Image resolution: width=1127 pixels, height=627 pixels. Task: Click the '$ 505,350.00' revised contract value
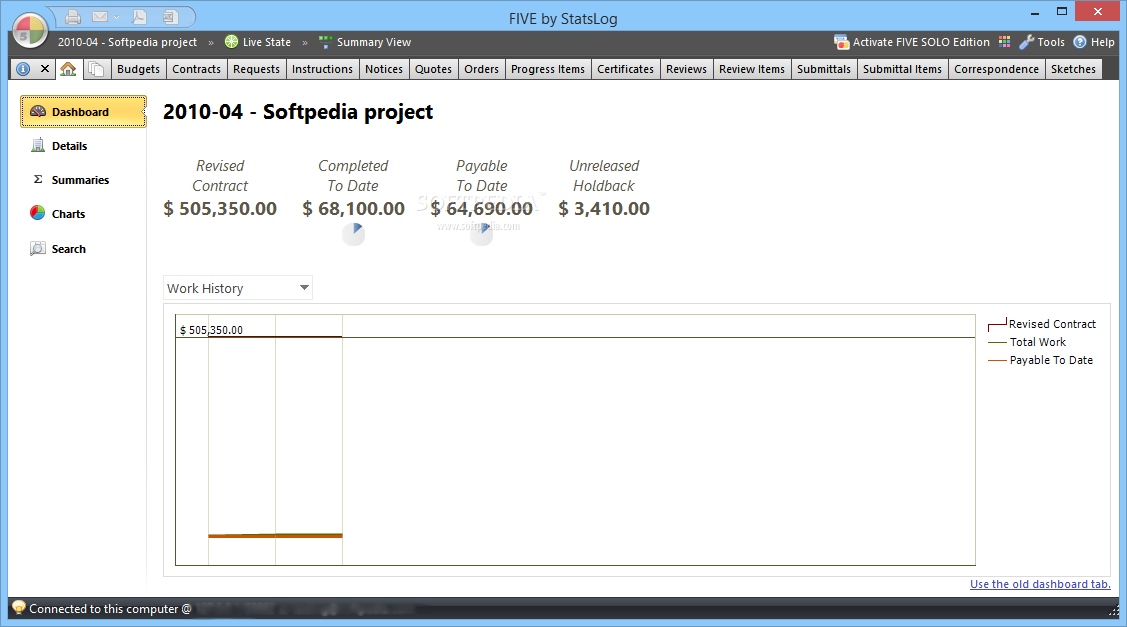pyautogui.click(x=220, y=209)
